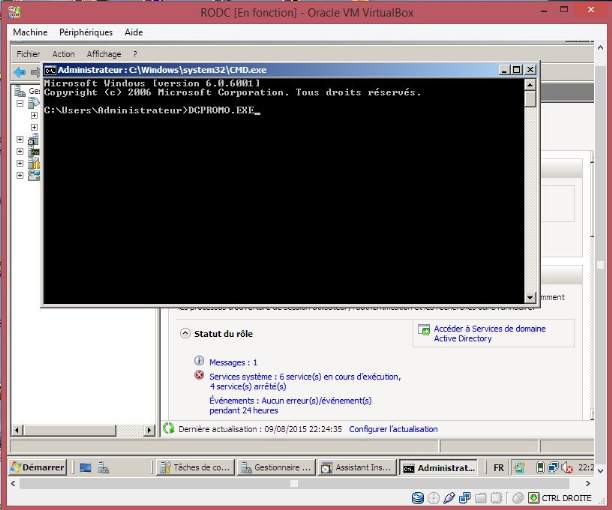This screenshot has height=510, width=612.
Task: Switch to Tâches de co... taskbar button
Action: tap(194, 467)
